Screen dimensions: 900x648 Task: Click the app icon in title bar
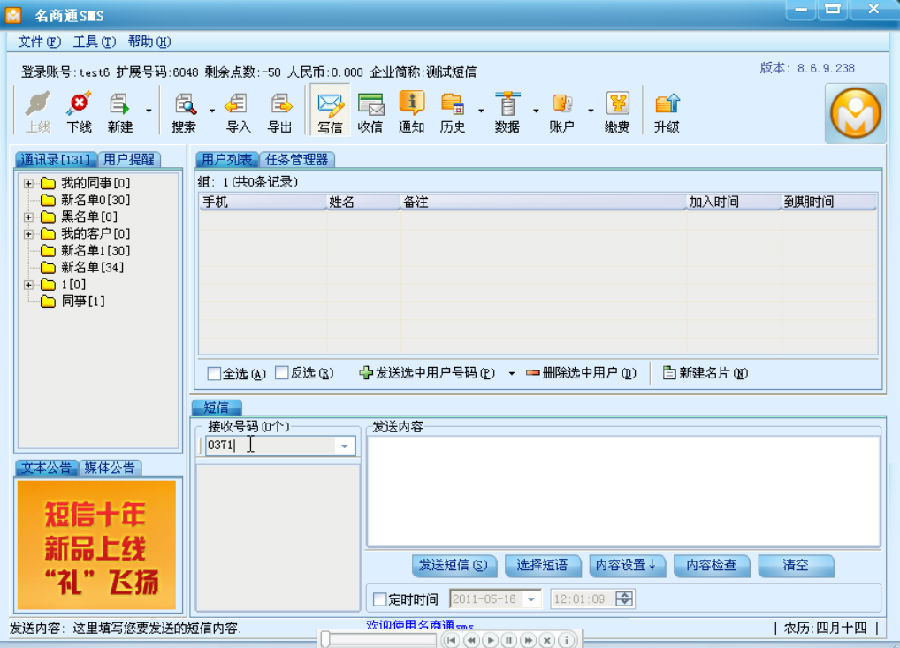pos(13,15)
